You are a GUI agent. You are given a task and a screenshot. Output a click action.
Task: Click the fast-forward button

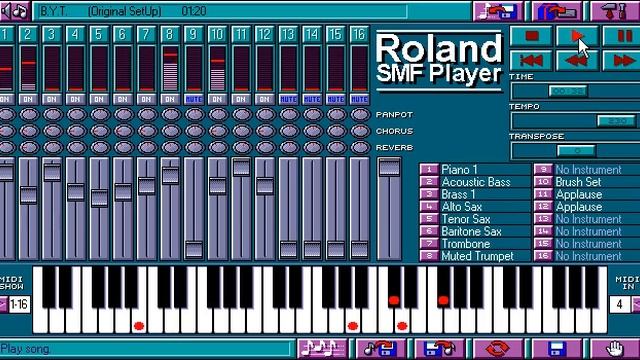623,61
